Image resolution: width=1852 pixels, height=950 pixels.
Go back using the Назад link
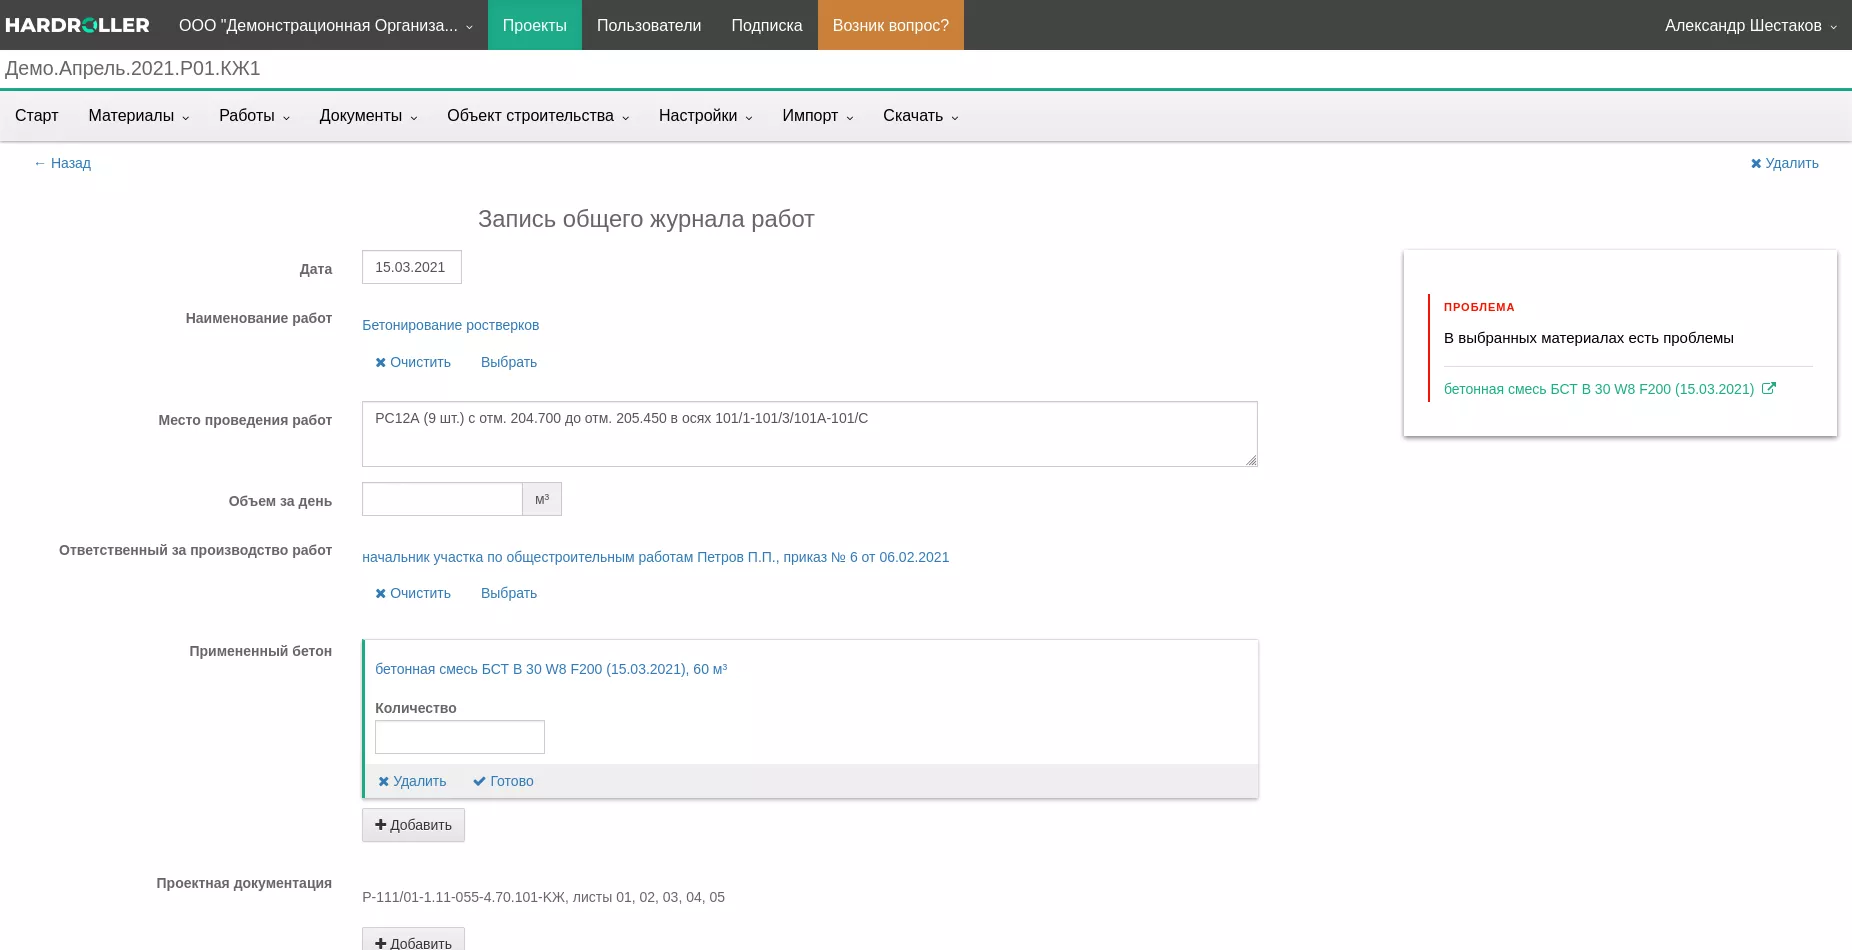click(62, 163)
